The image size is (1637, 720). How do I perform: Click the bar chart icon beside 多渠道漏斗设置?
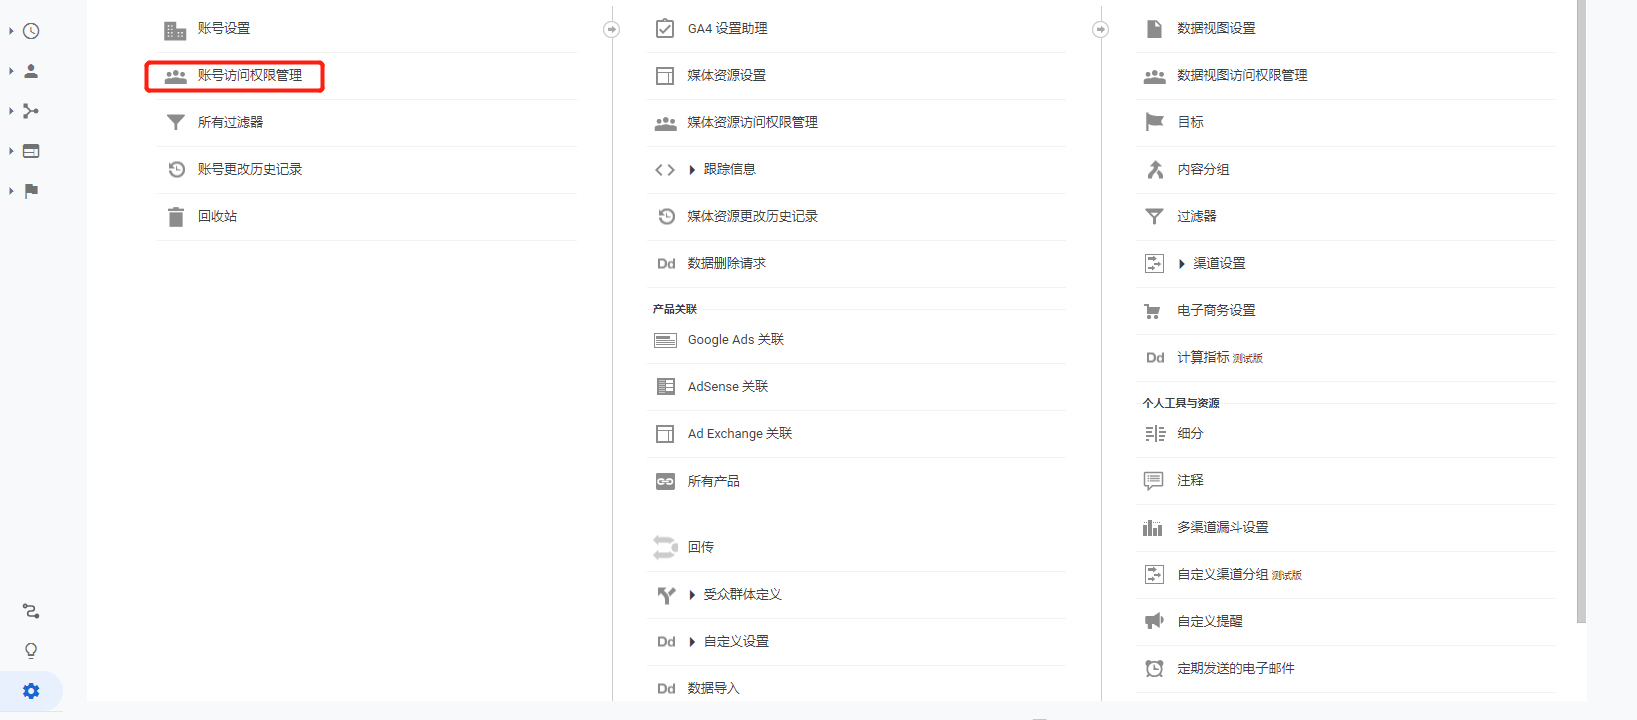[1153, 528]
